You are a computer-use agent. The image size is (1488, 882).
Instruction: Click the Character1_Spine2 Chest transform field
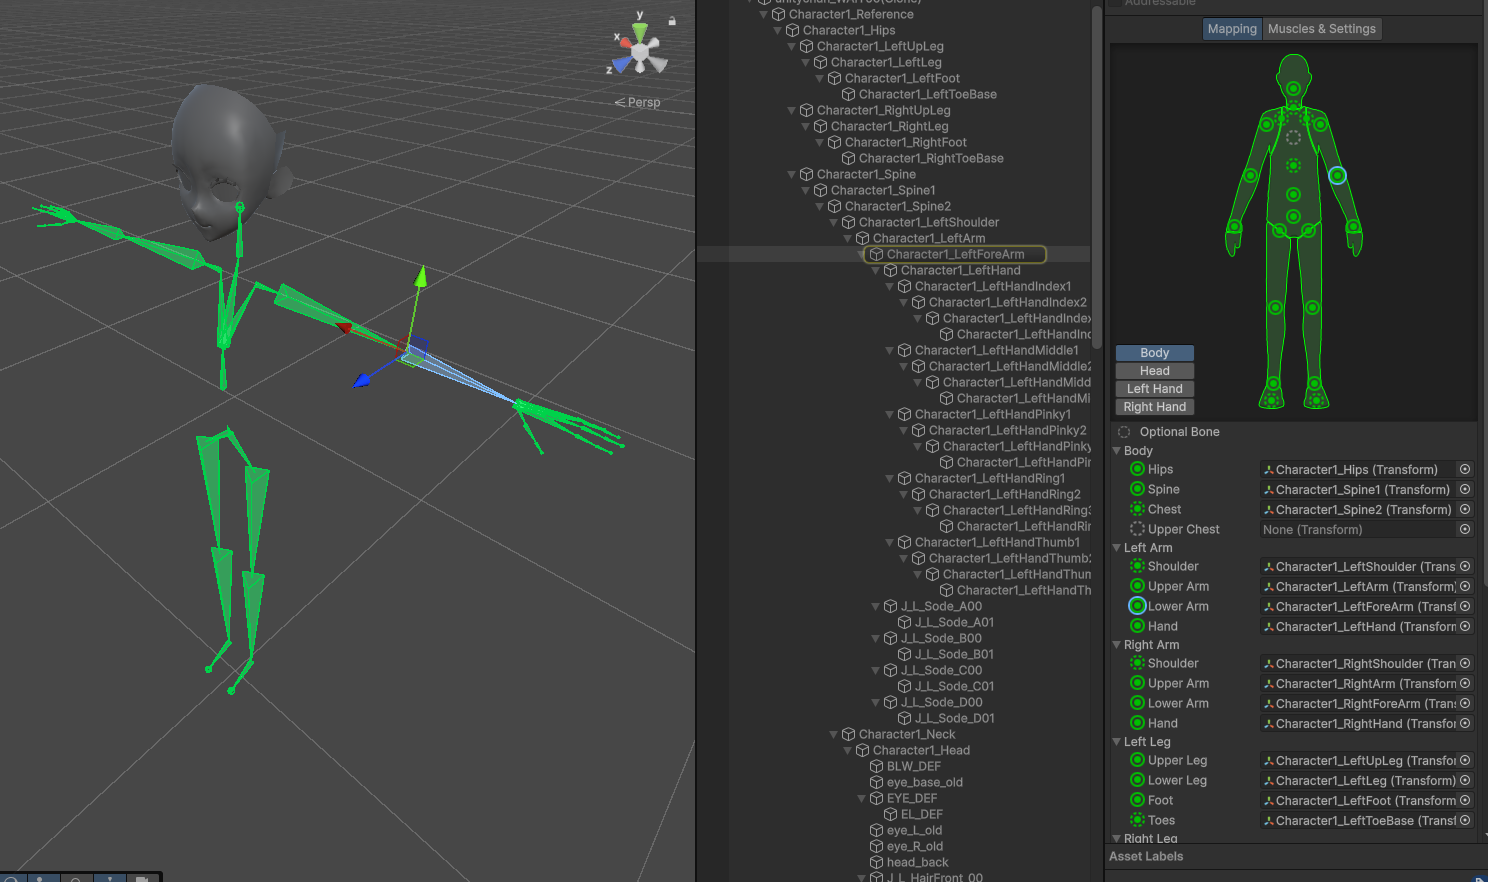(x=1357, y=509)
